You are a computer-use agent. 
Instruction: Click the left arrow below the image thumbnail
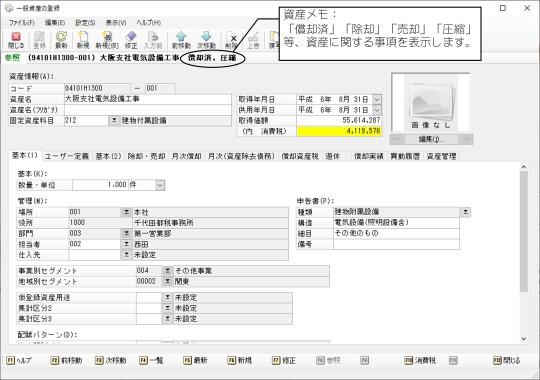[397, 139]
